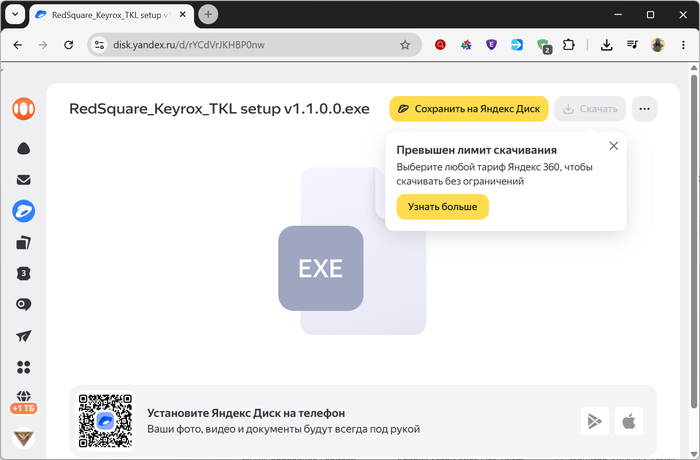Image resolution: width=700 pixels, height=460 pixels.
Task: Click the Google Play store icon
Action: [x=595, y=421]
